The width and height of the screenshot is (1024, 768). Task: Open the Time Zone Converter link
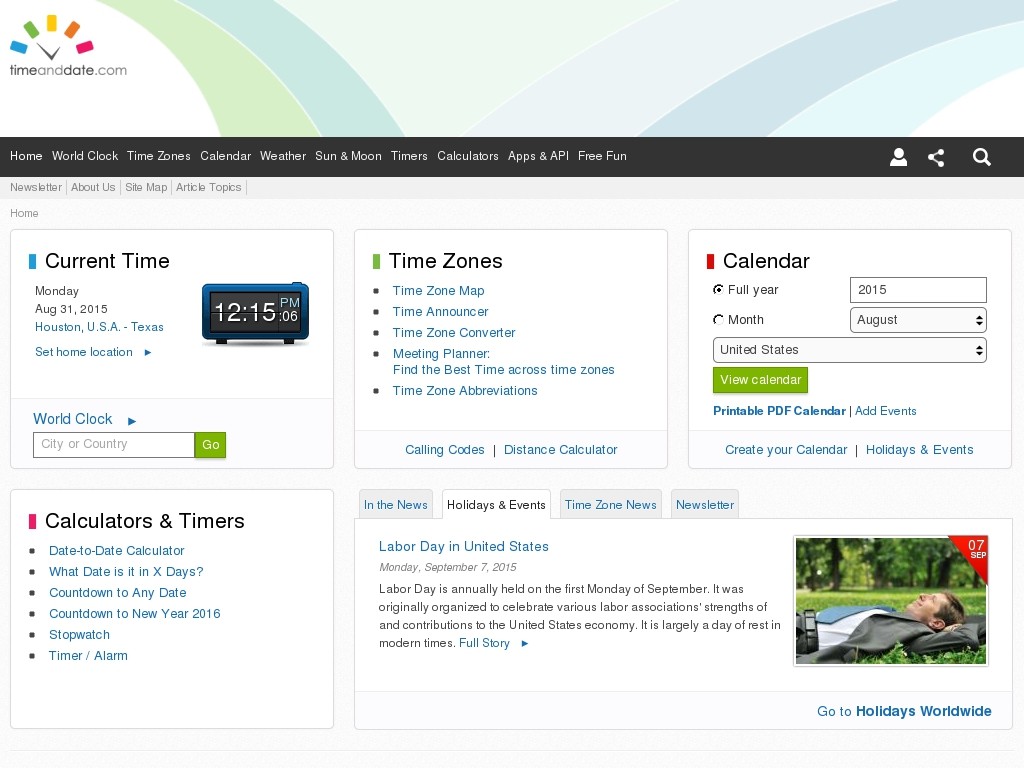(454, 333)
